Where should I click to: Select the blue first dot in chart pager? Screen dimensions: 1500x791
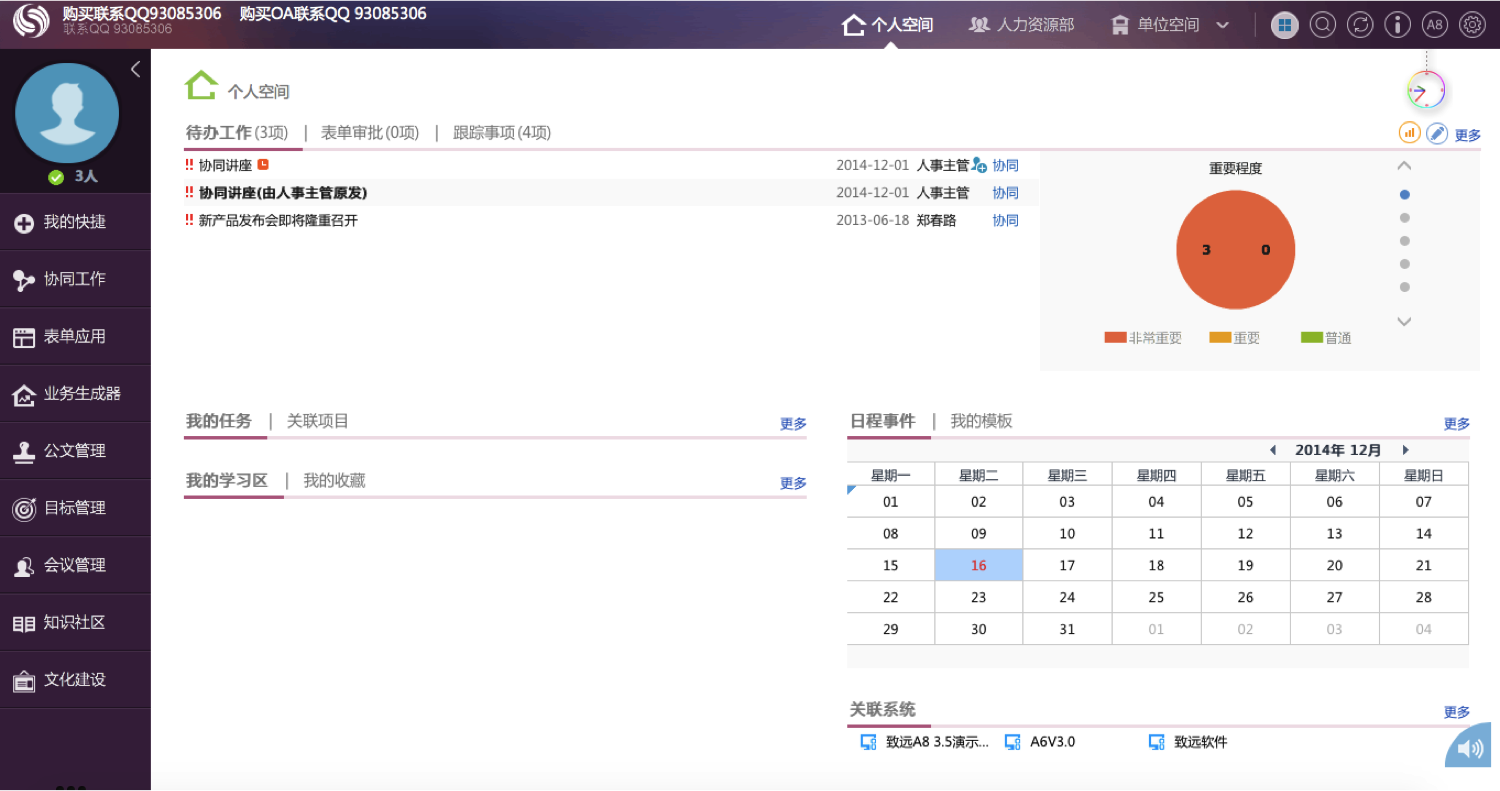tap(1405, 195)
